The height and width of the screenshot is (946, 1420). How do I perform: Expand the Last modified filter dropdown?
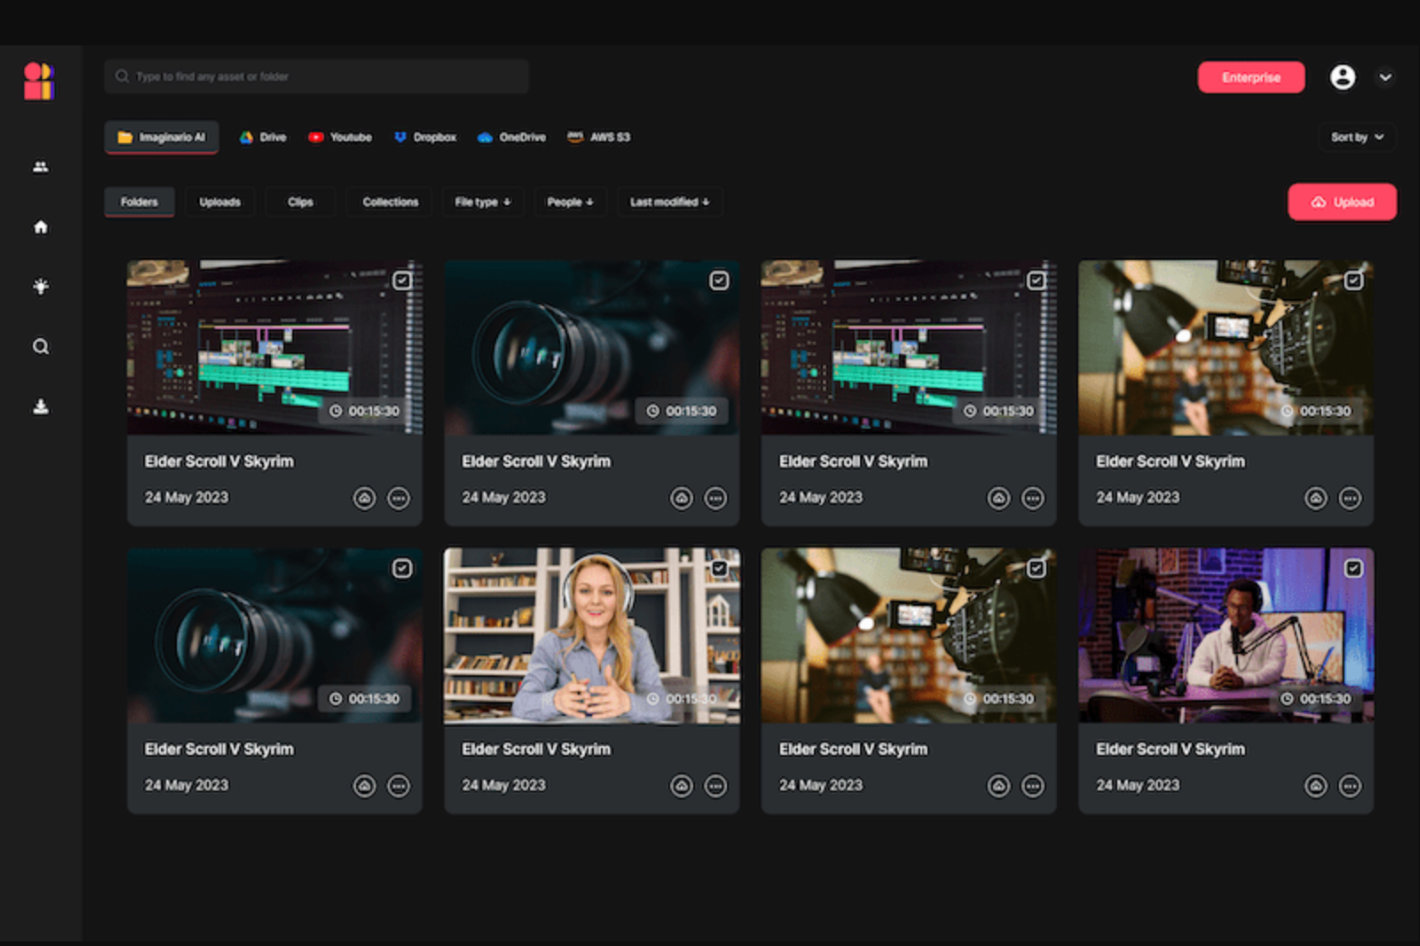click(670, 202)
